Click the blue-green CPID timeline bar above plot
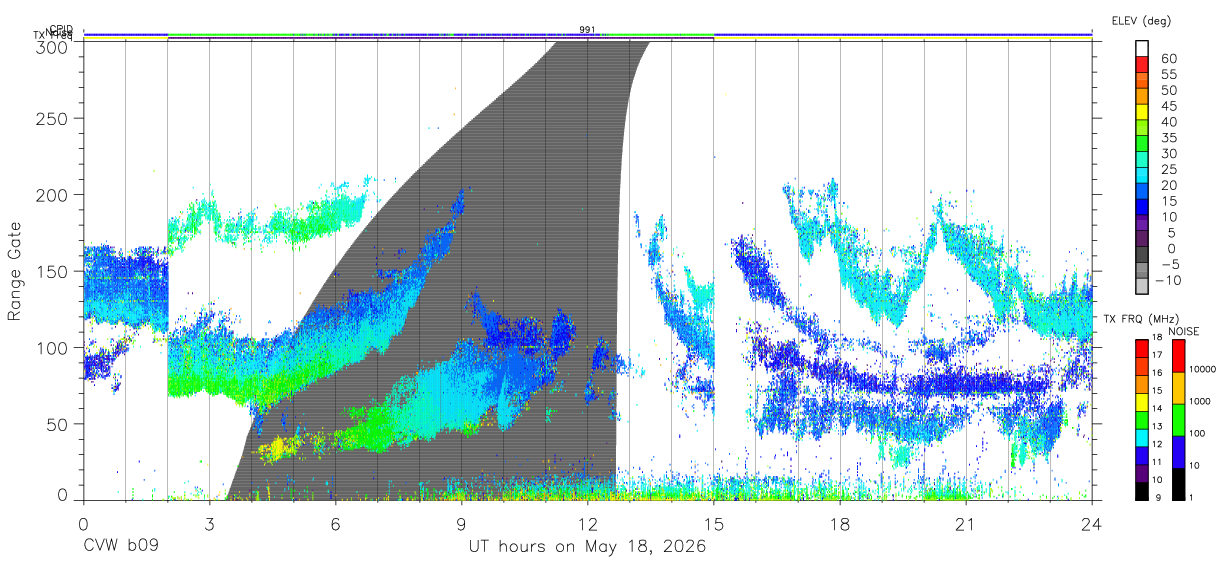Screen dimensions: 1228x567 pyautogui.click(x=587, y=35)
